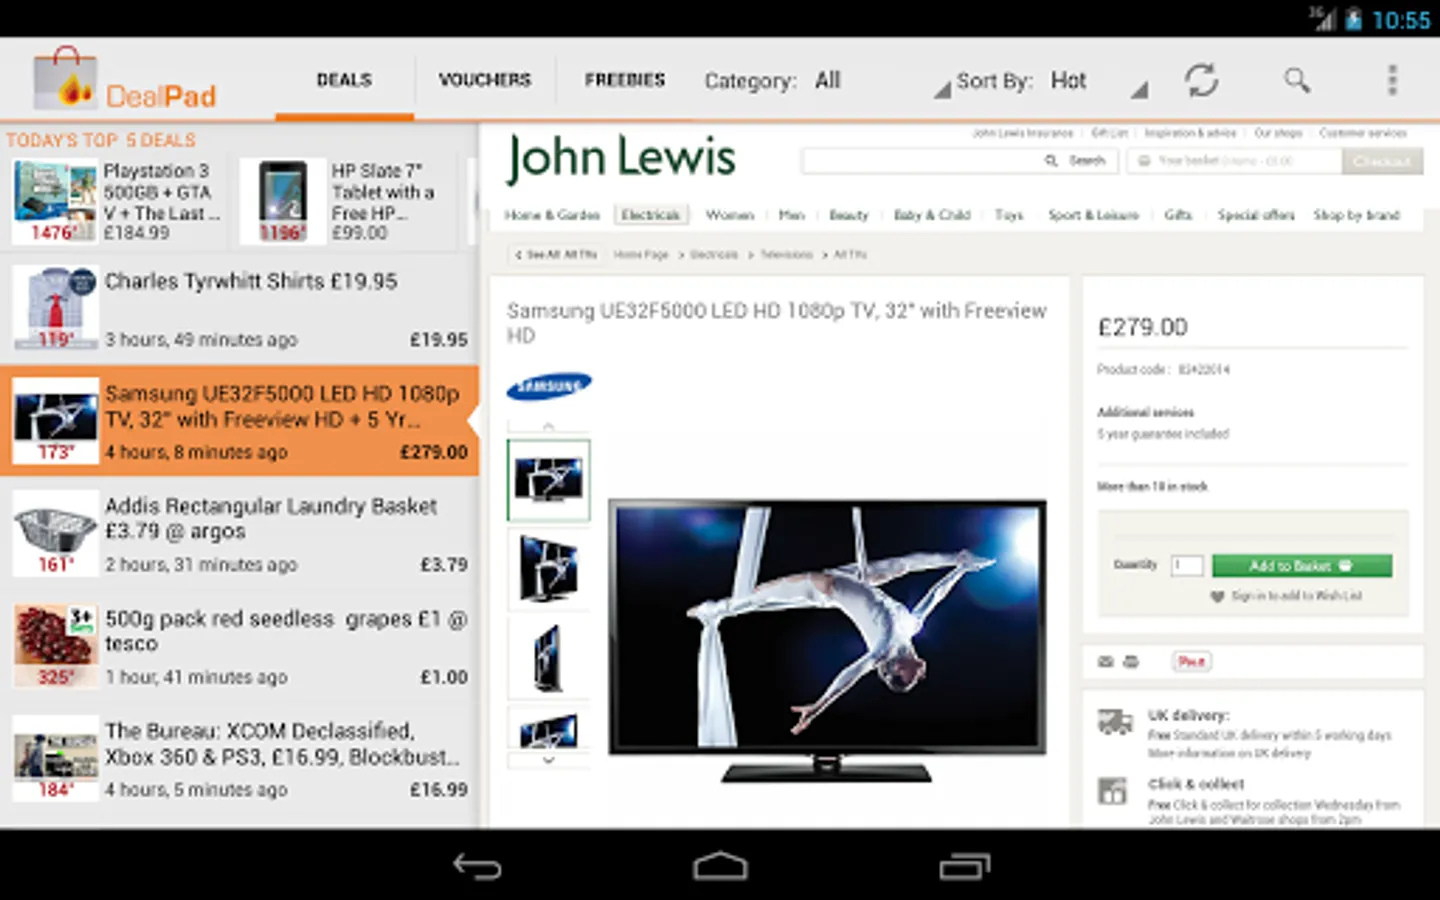Click the See All All TVs back link
Screen dimensions: 1440x900
[x=556, y=255]
